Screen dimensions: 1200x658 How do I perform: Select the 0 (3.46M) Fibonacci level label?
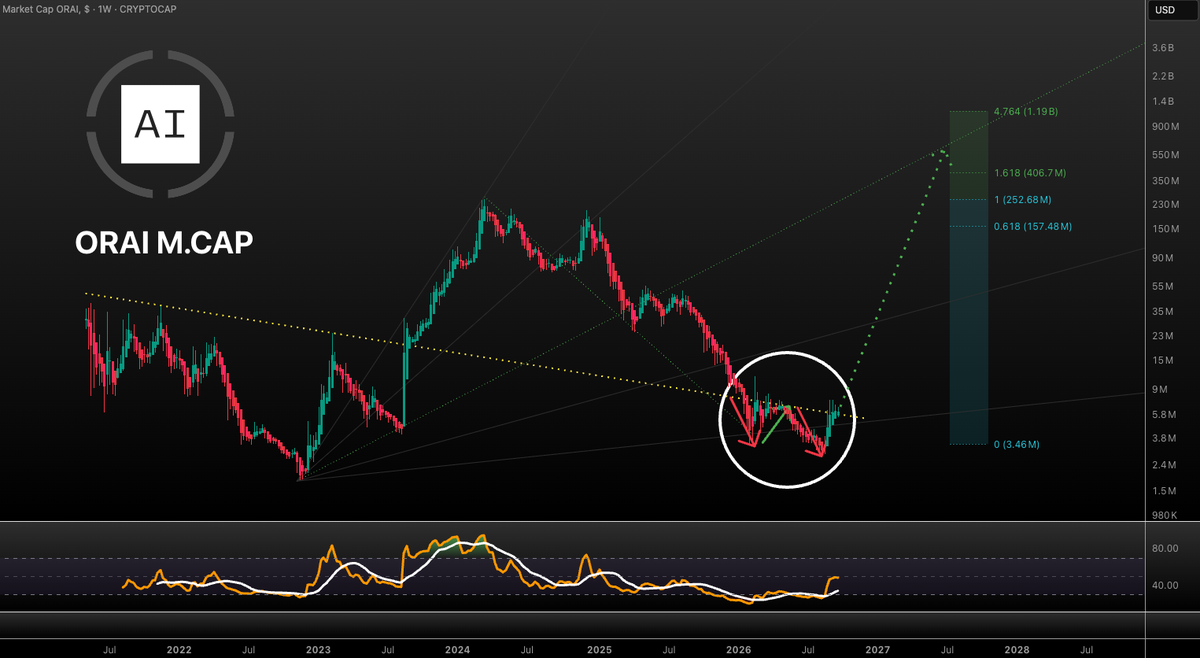[1017, 444]
